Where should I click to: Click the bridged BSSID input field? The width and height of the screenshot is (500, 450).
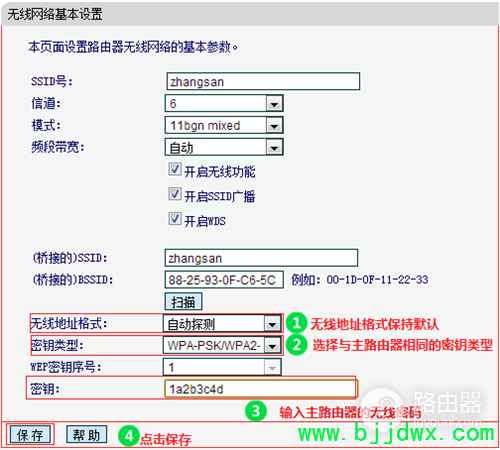(x=224, y=280)
